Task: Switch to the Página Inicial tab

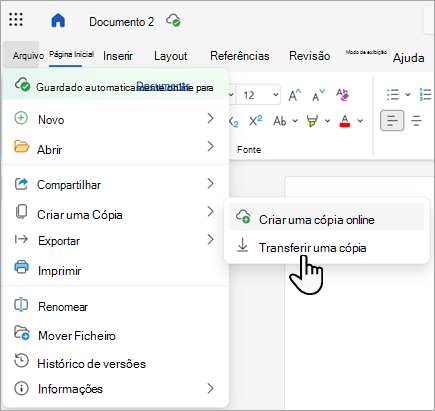Action: pos(71,54)
